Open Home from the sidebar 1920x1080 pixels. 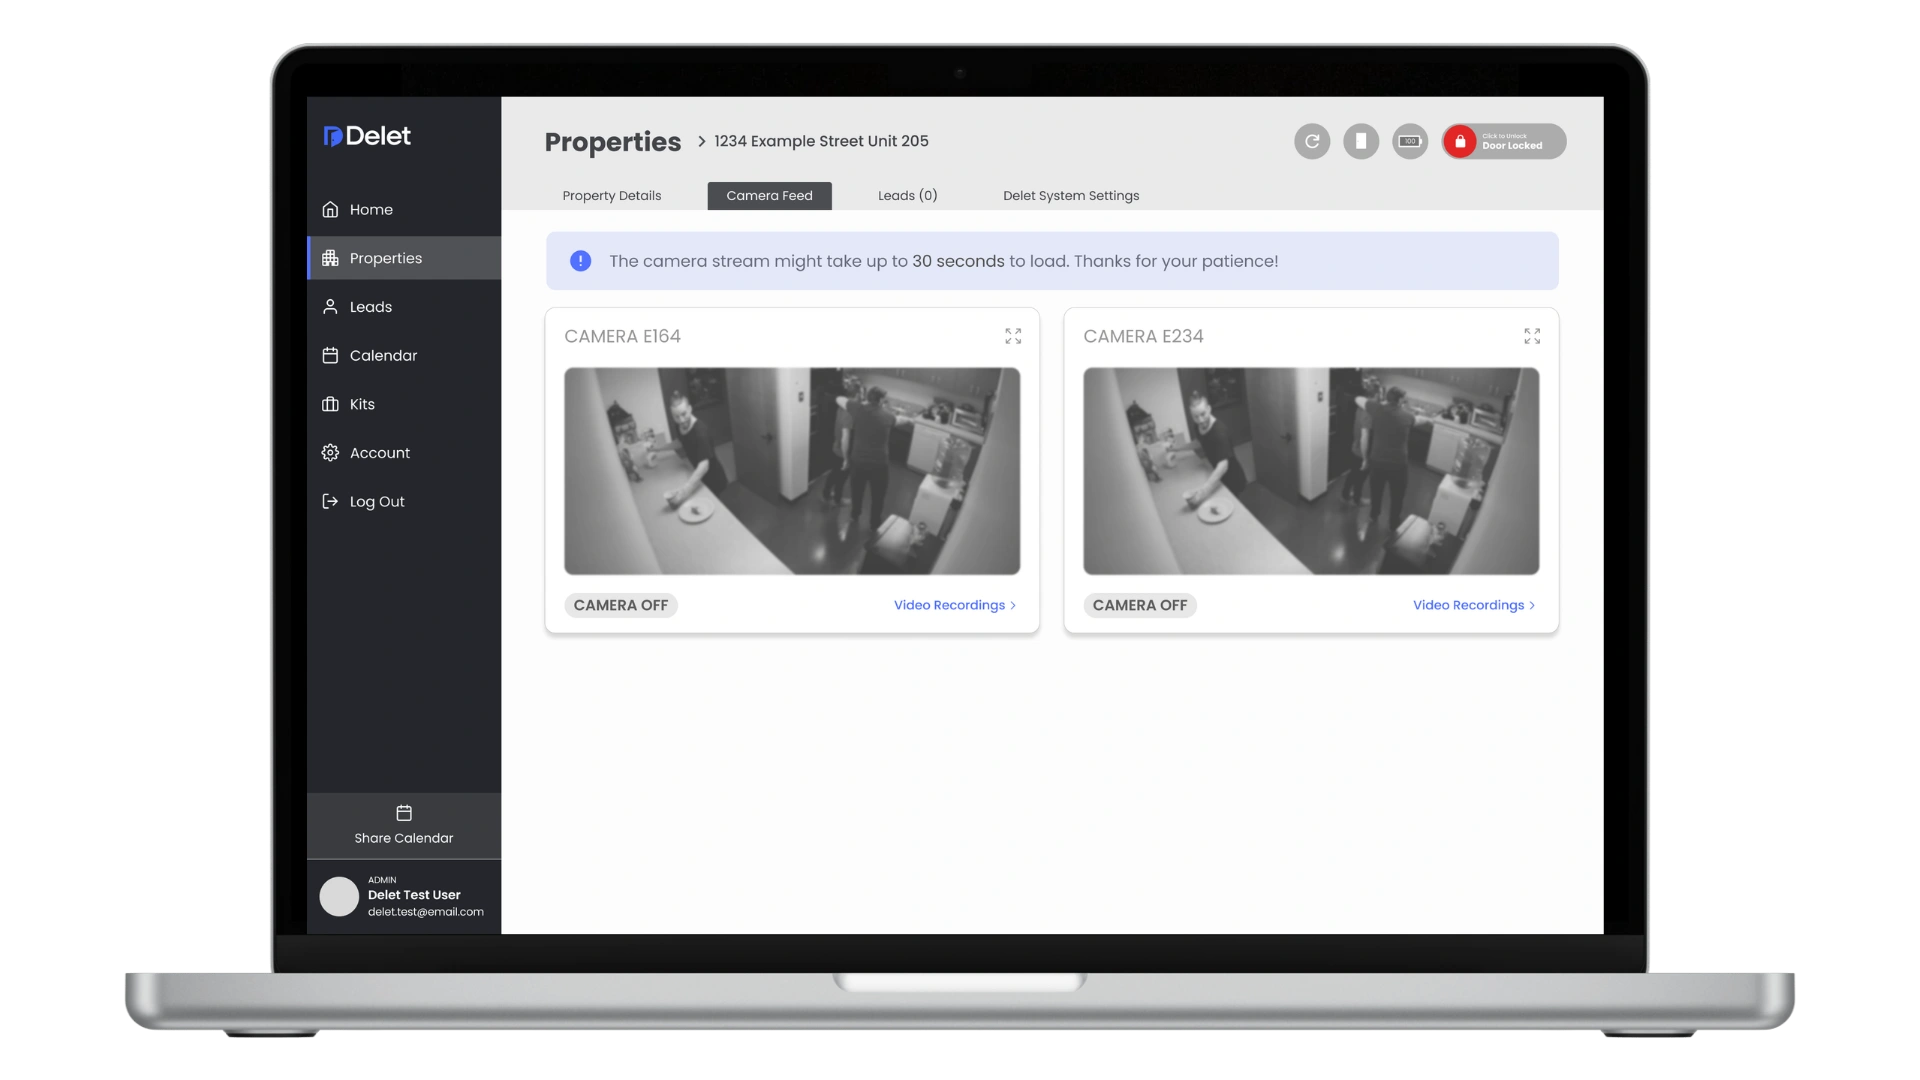tap(370, 209)
